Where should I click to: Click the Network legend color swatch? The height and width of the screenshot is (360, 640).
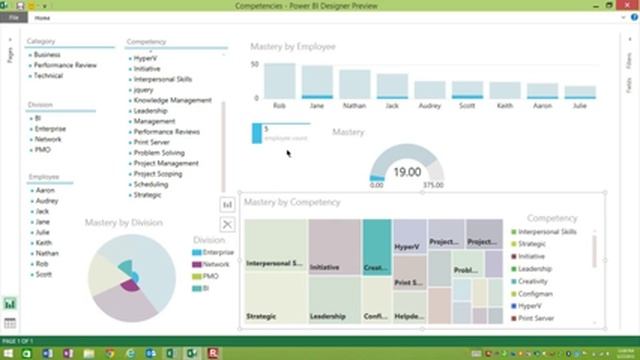[x=197, y=264]
